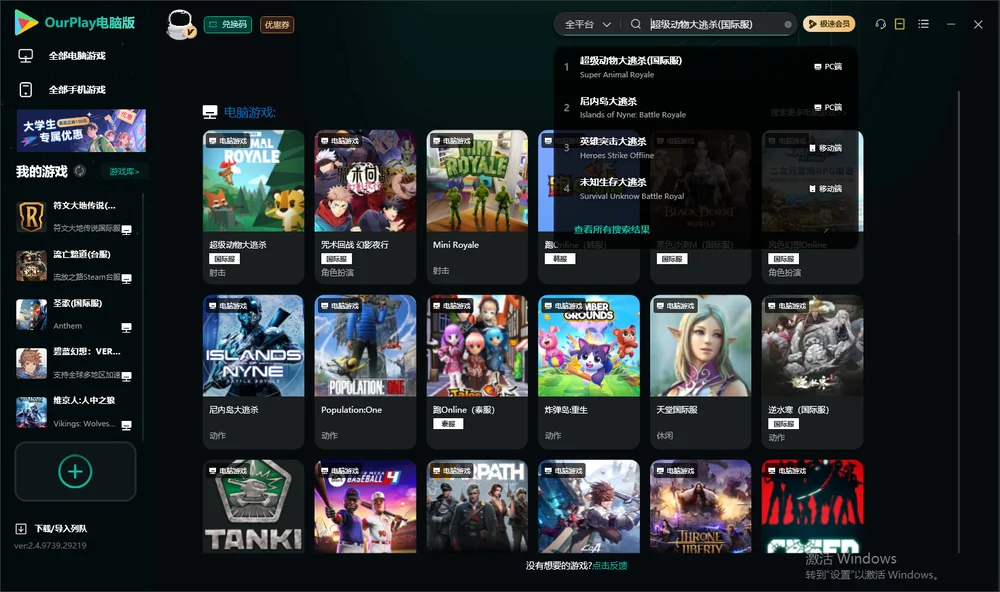Open 碧蓝幻想 in my games list
The image size is (1000, 592).
(75, 363)
